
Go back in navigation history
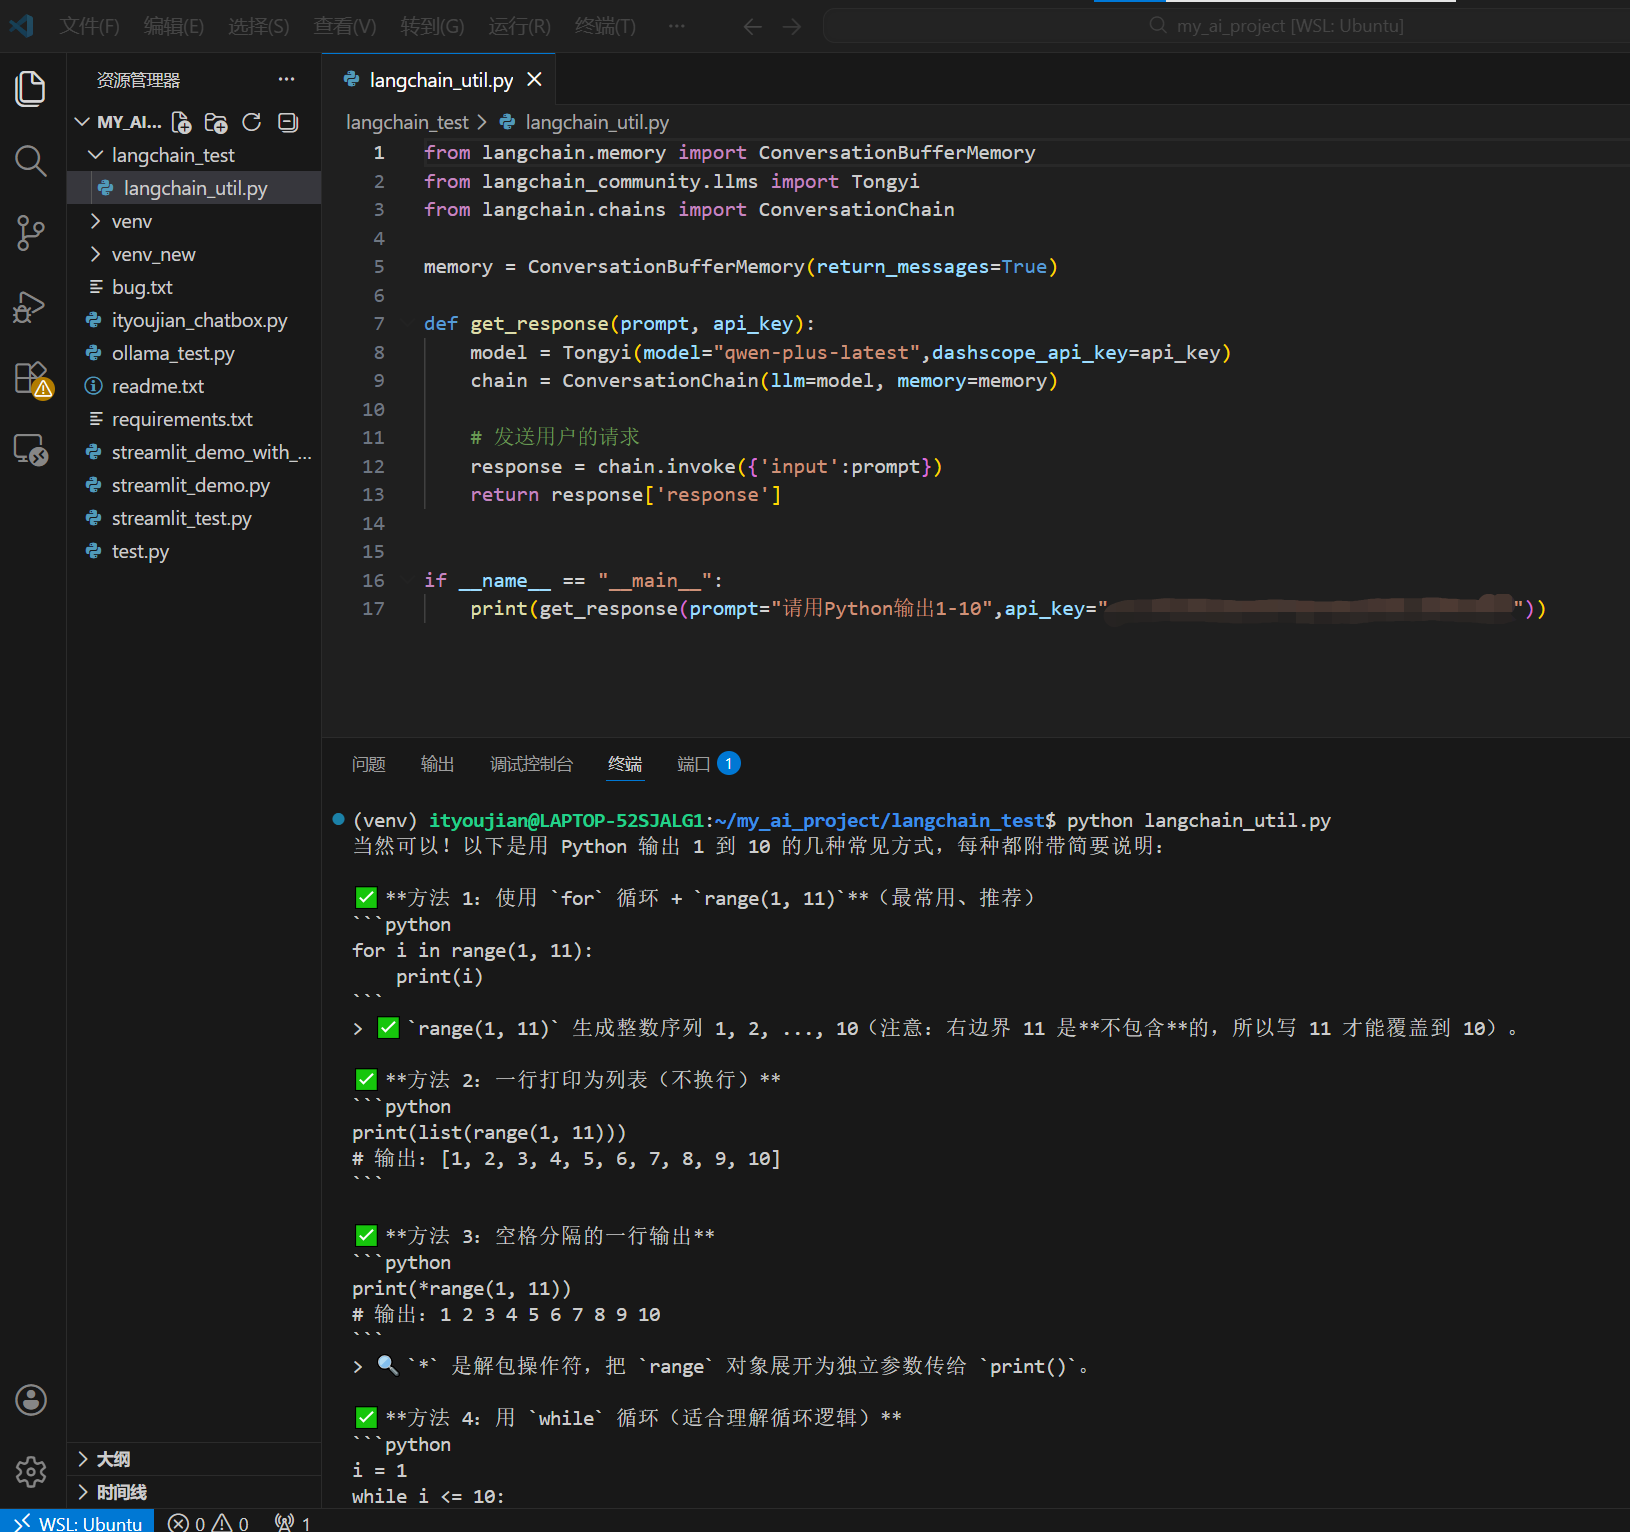point(753,26)
